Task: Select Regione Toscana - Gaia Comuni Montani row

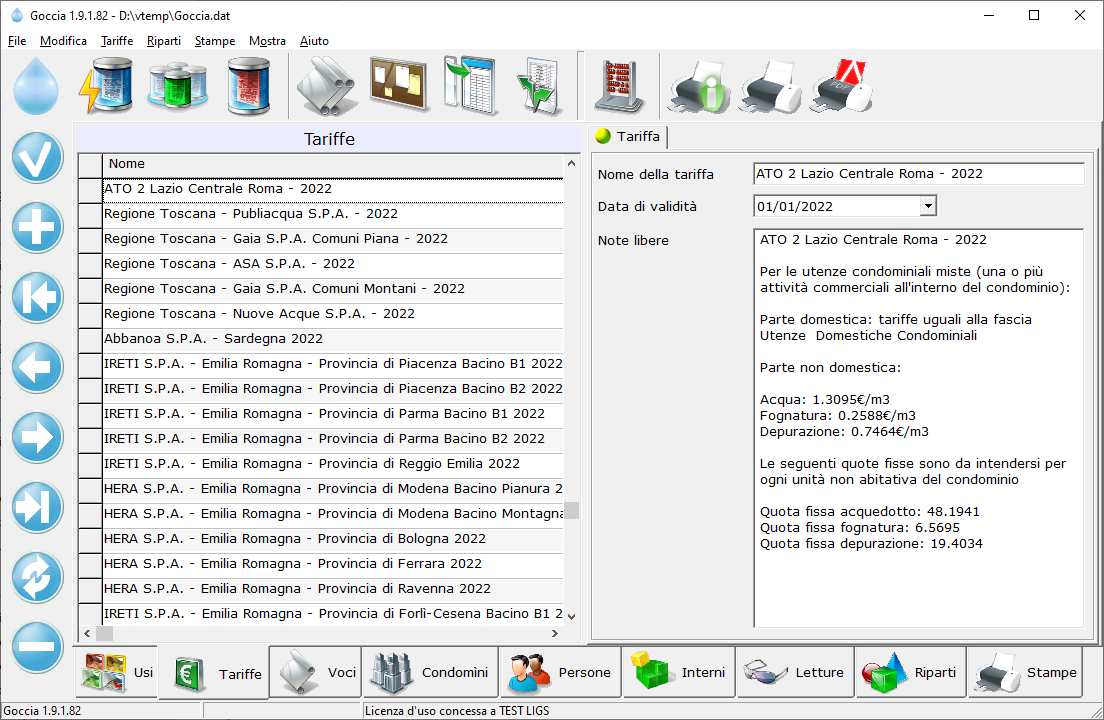Action: (x=333, y=289)
